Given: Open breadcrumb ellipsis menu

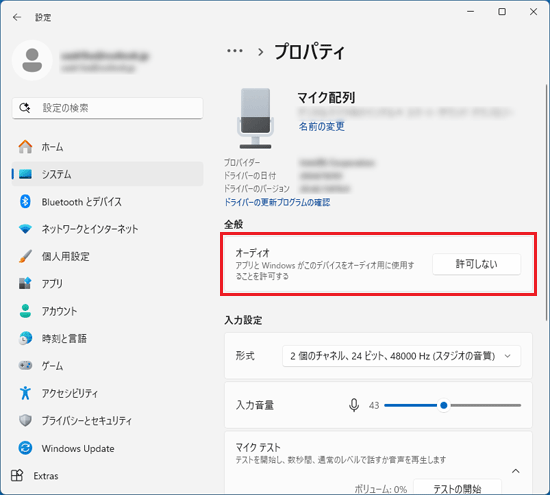Looking at the screenshot, I should [235, 51].
